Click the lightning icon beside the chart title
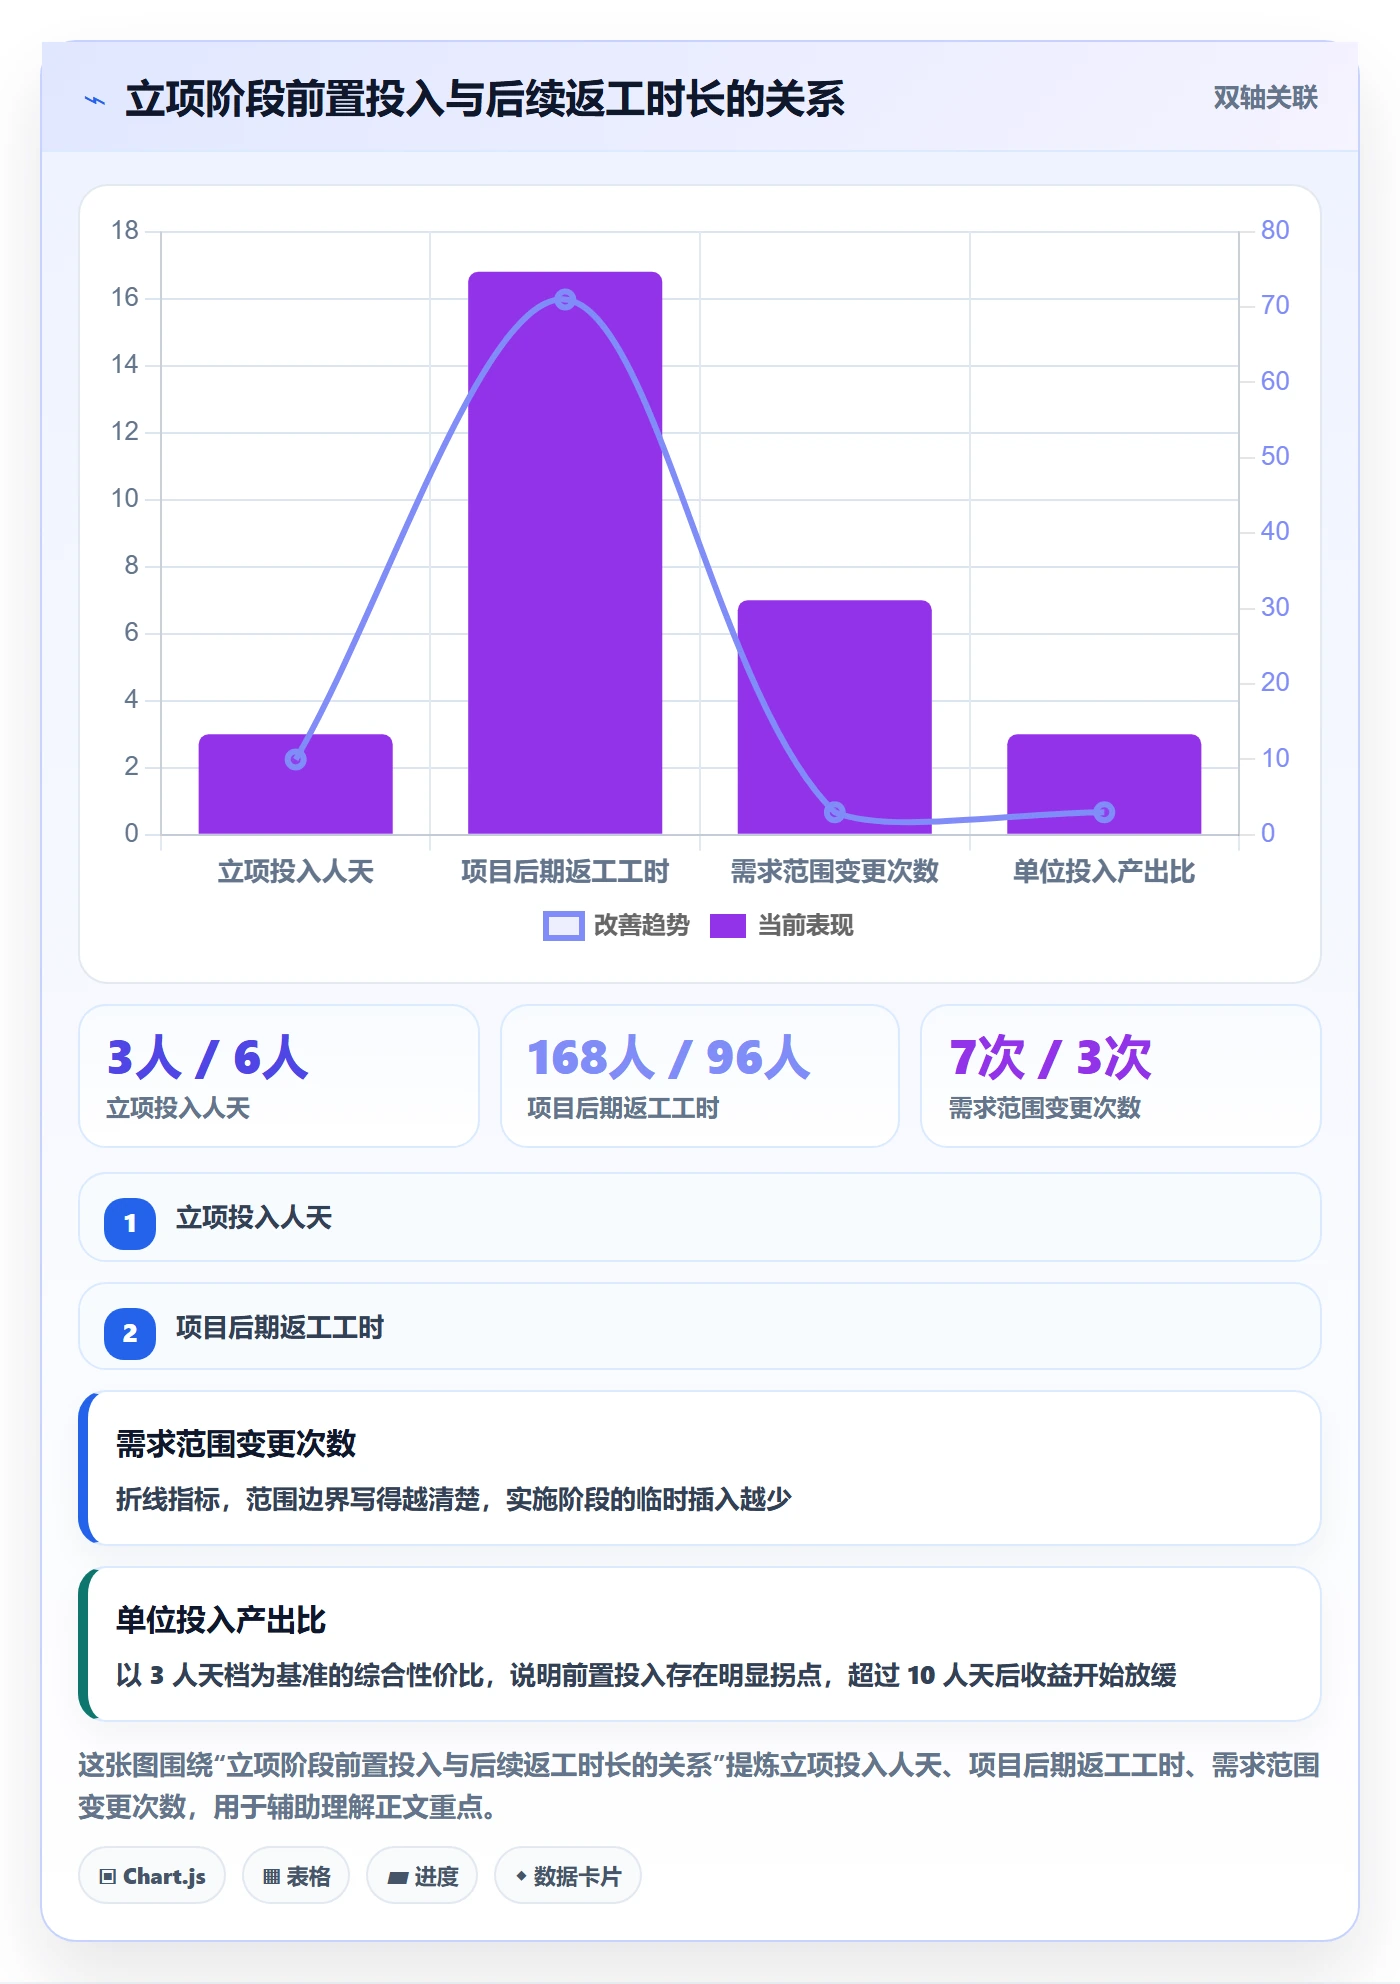This screenshot has height=1984, width=1400. 95,100
